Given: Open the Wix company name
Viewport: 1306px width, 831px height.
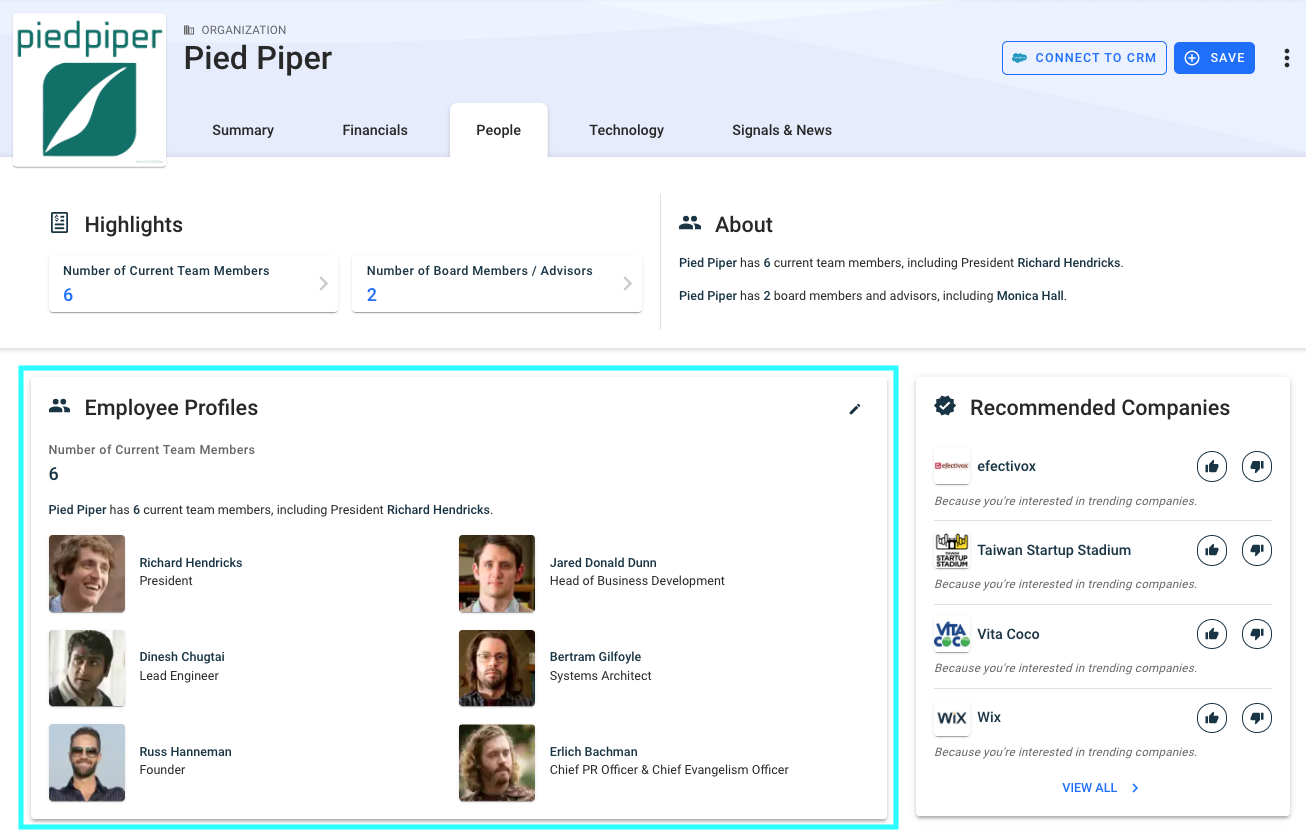Looking at the screenshot, I should click(989, 717).
